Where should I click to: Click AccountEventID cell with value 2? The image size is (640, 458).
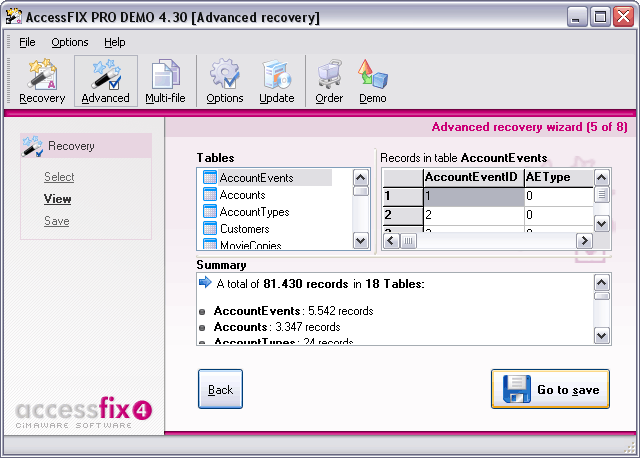click(474, 215)
